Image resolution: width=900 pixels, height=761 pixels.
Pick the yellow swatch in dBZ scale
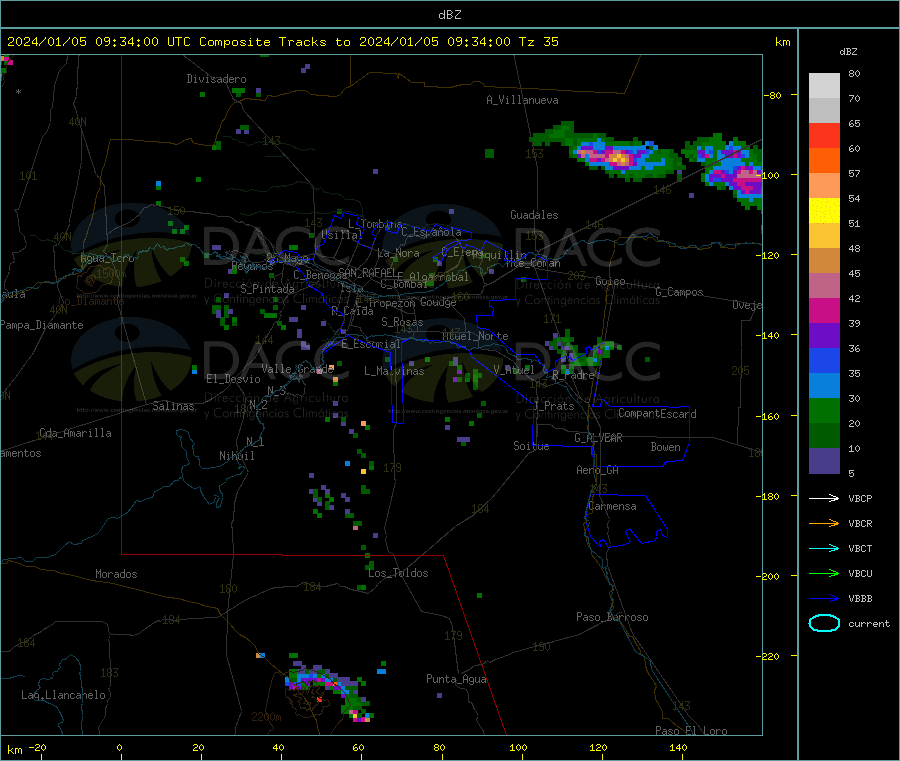click(x=824, y=211)
